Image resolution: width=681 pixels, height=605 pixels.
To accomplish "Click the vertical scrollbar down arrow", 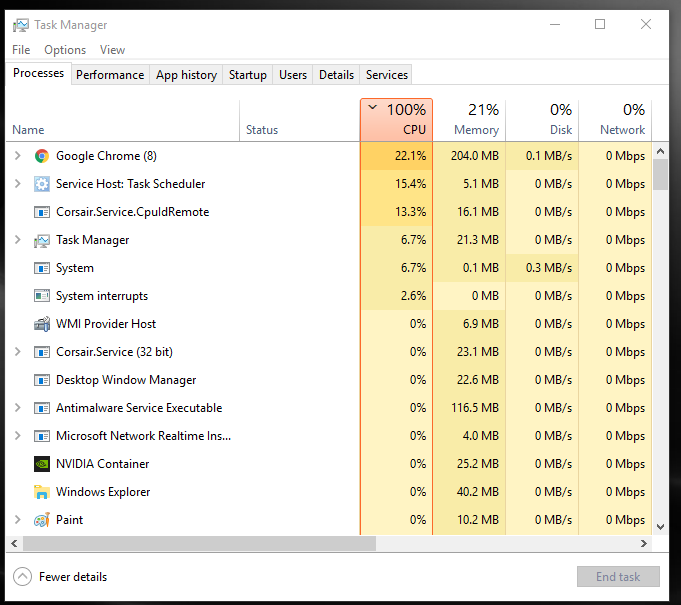I will click(661, 527).
